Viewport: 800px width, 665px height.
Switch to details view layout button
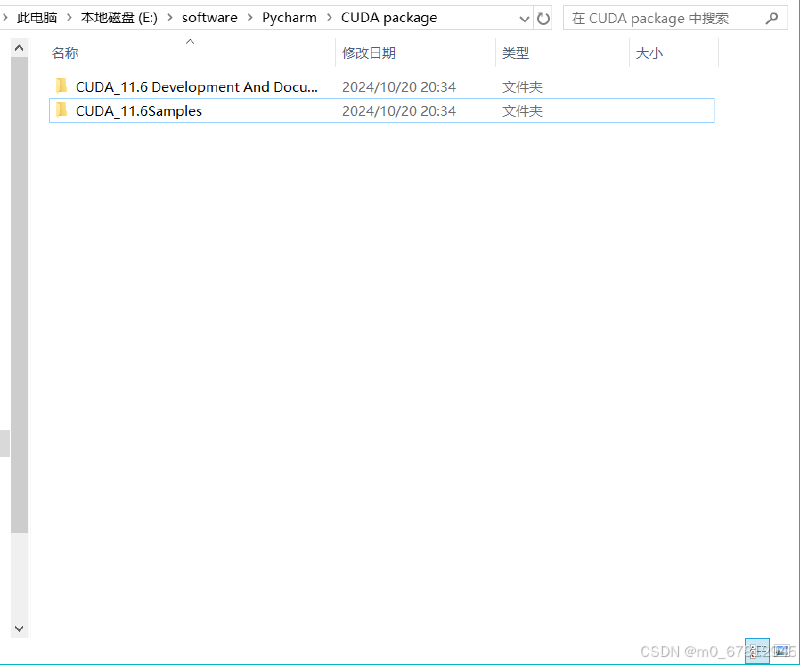tap(757, 651)
